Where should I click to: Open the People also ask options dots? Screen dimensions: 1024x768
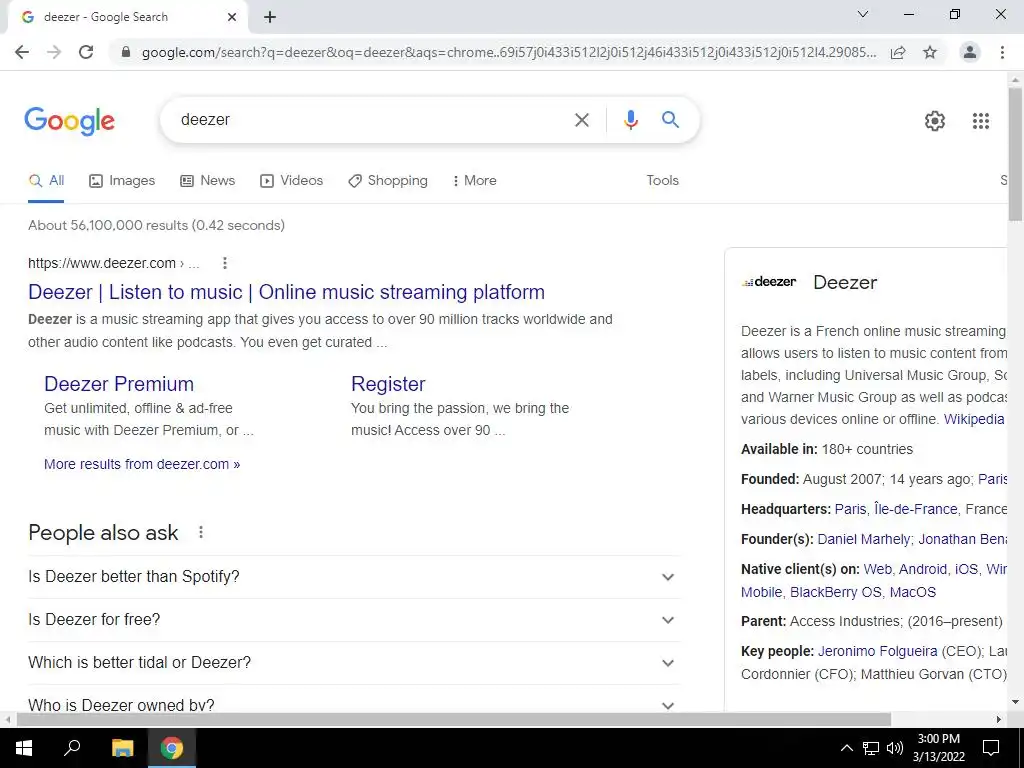201,533
